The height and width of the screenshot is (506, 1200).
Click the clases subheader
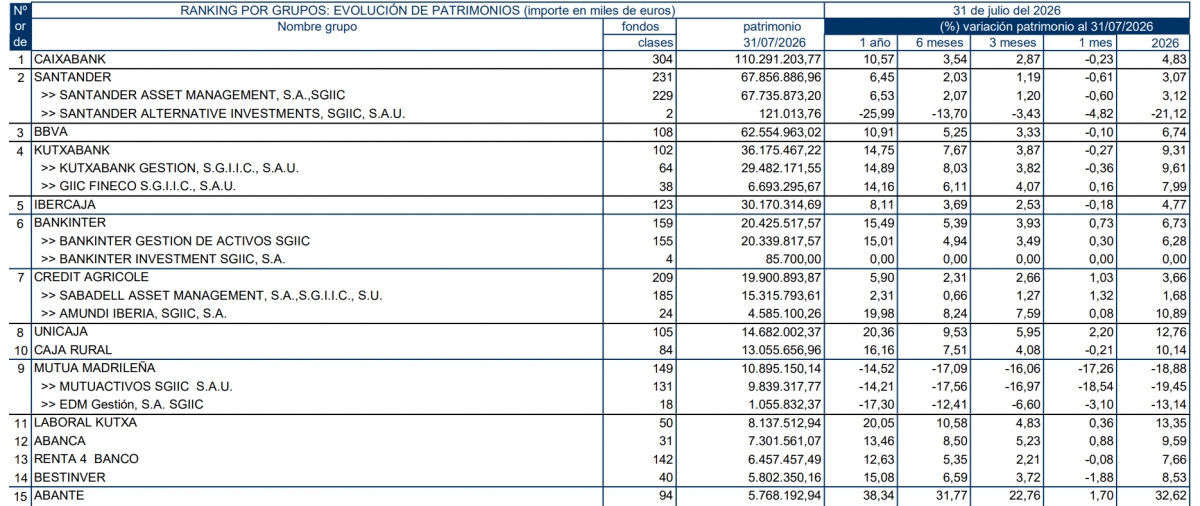[x=656, y=43]
